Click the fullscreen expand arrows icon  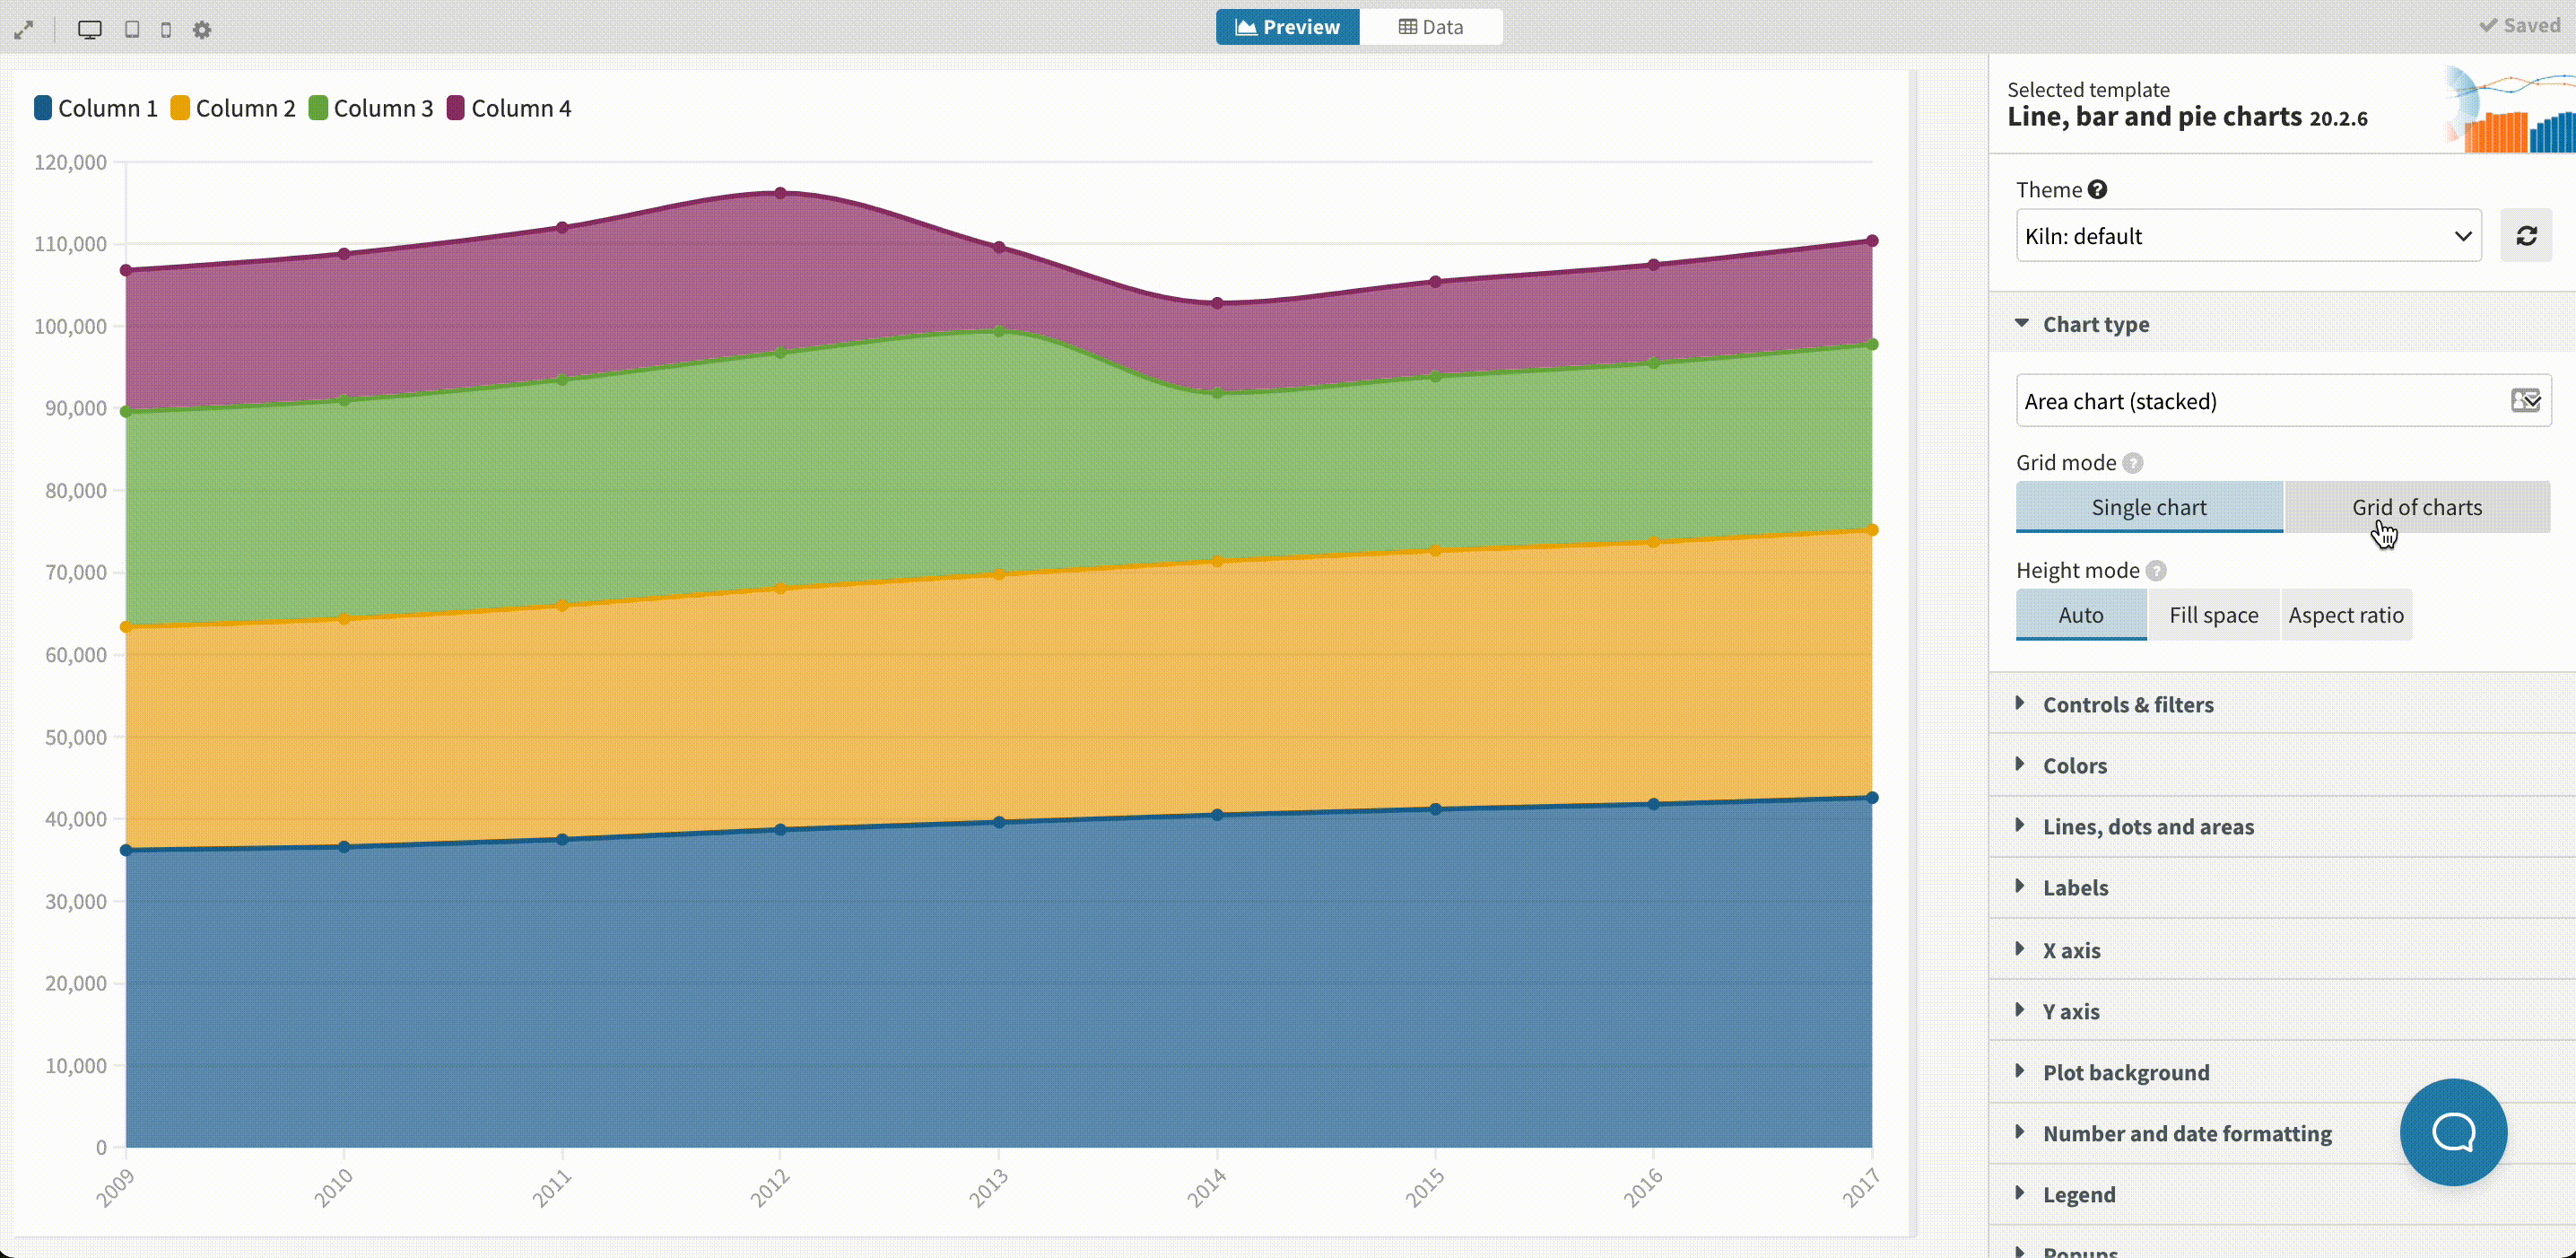pyautogui.click(x=24, y=29)
